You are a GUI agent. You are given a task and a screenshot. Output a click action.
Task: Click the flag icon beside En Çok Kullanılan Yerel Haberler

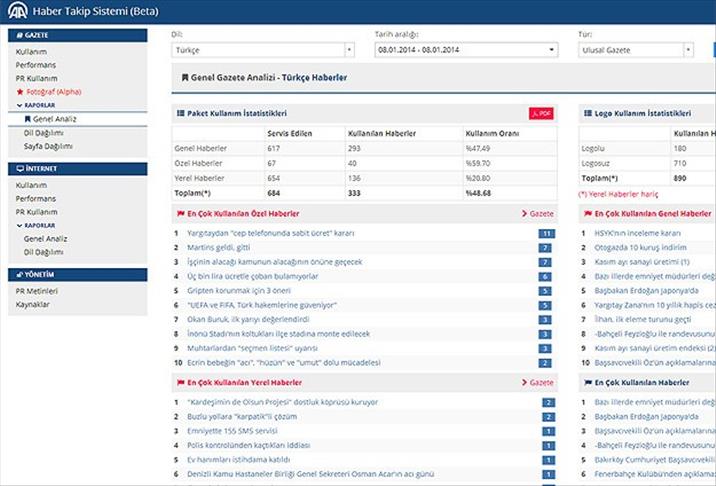[x=180, y=382]
